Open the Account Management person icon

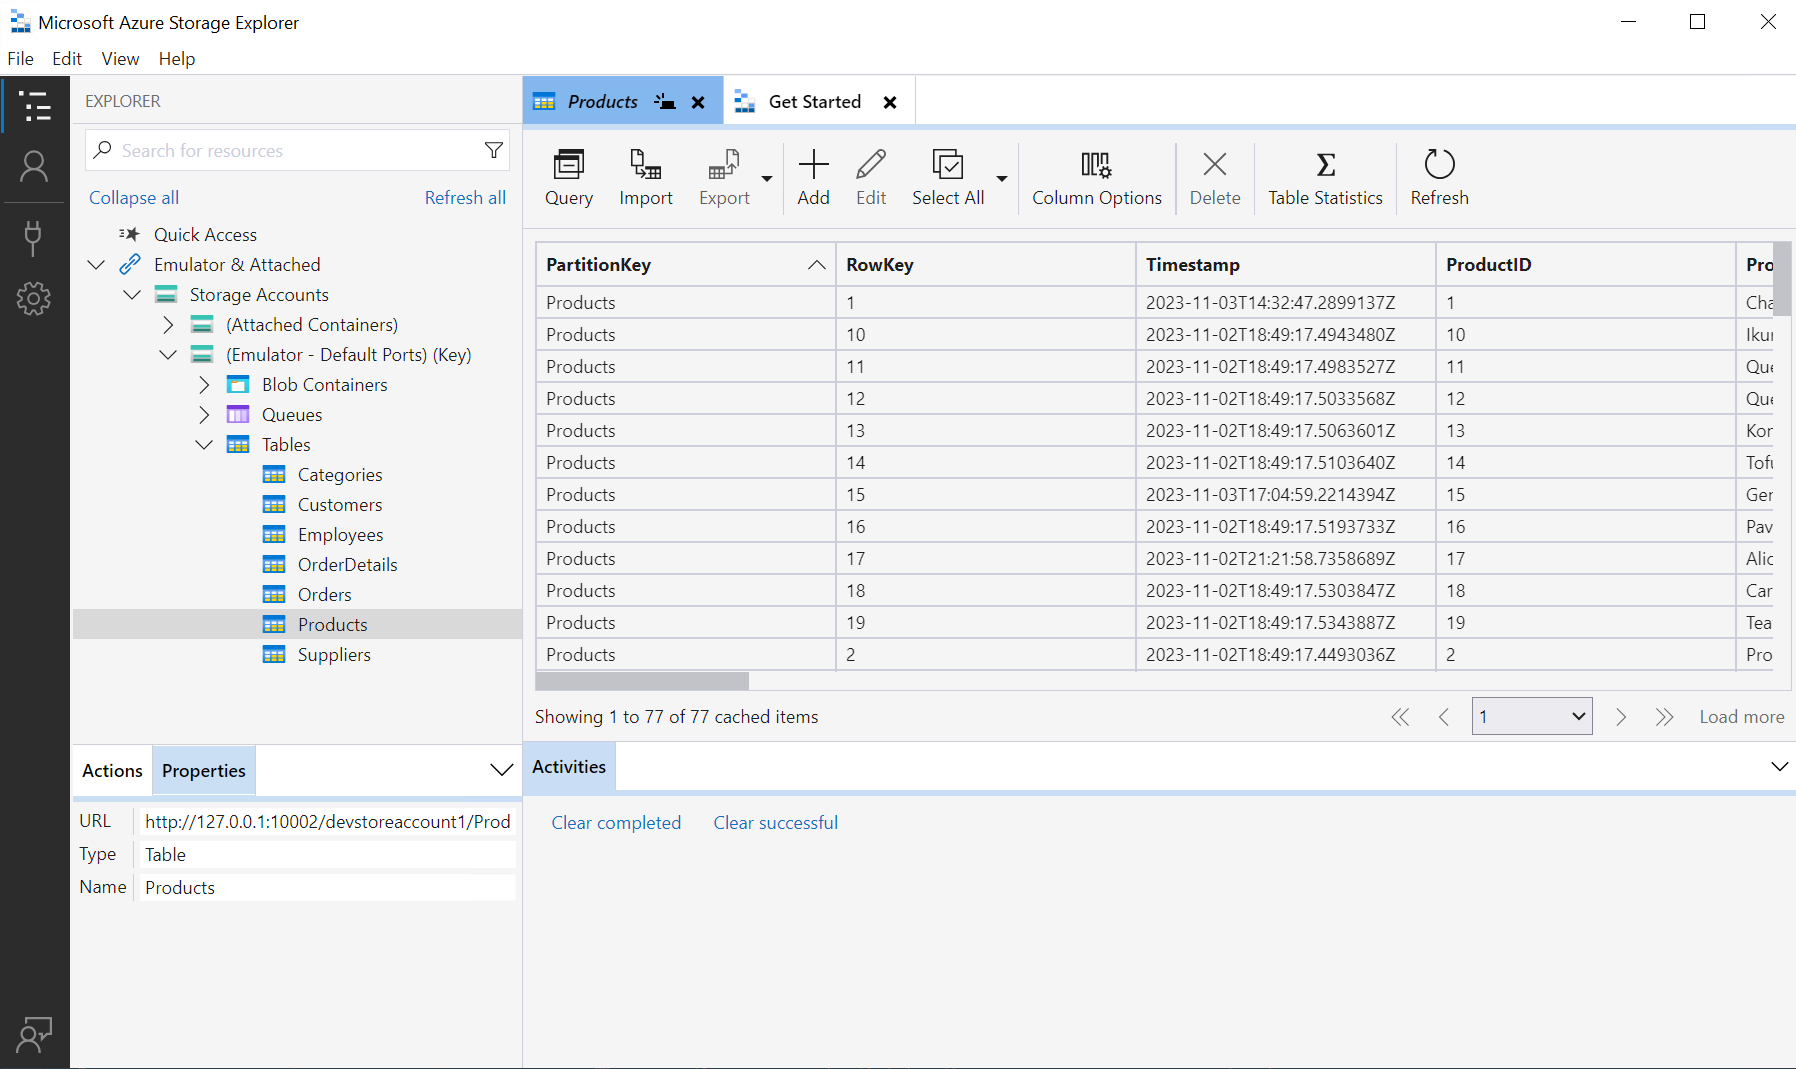(x=34, y=167)
